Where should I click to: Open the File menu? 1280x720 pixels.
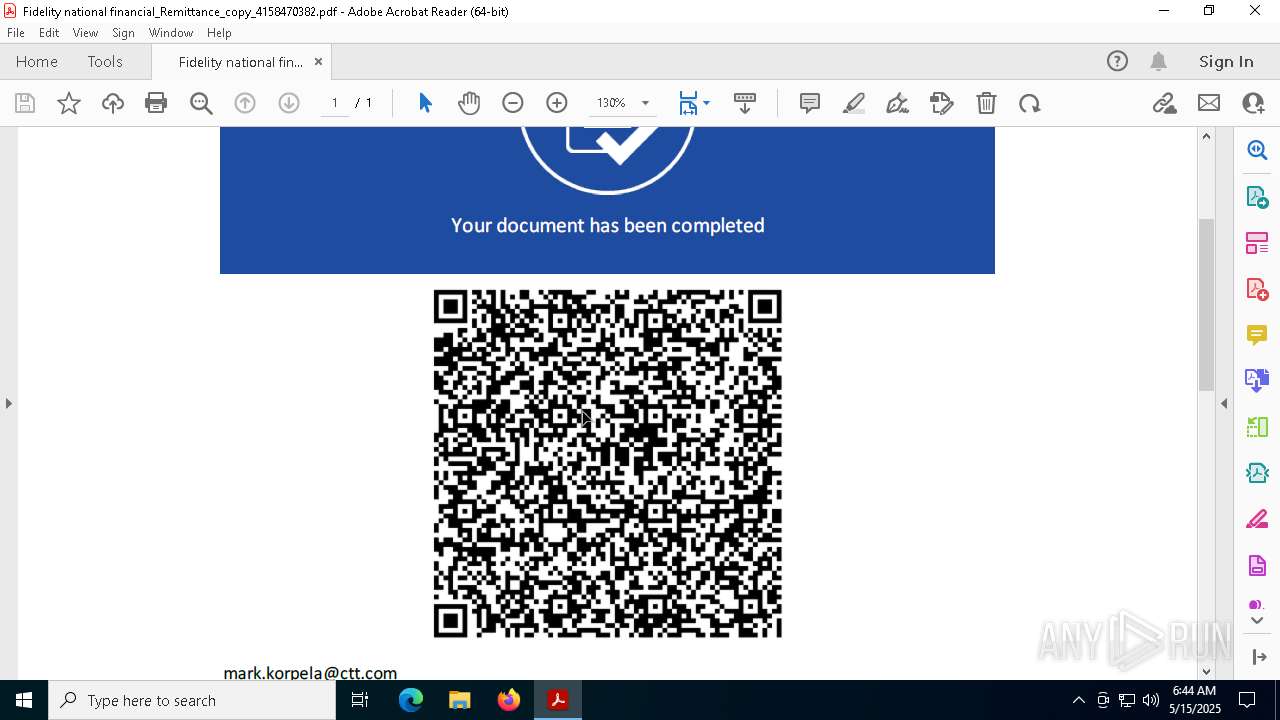tap(16, 33)
